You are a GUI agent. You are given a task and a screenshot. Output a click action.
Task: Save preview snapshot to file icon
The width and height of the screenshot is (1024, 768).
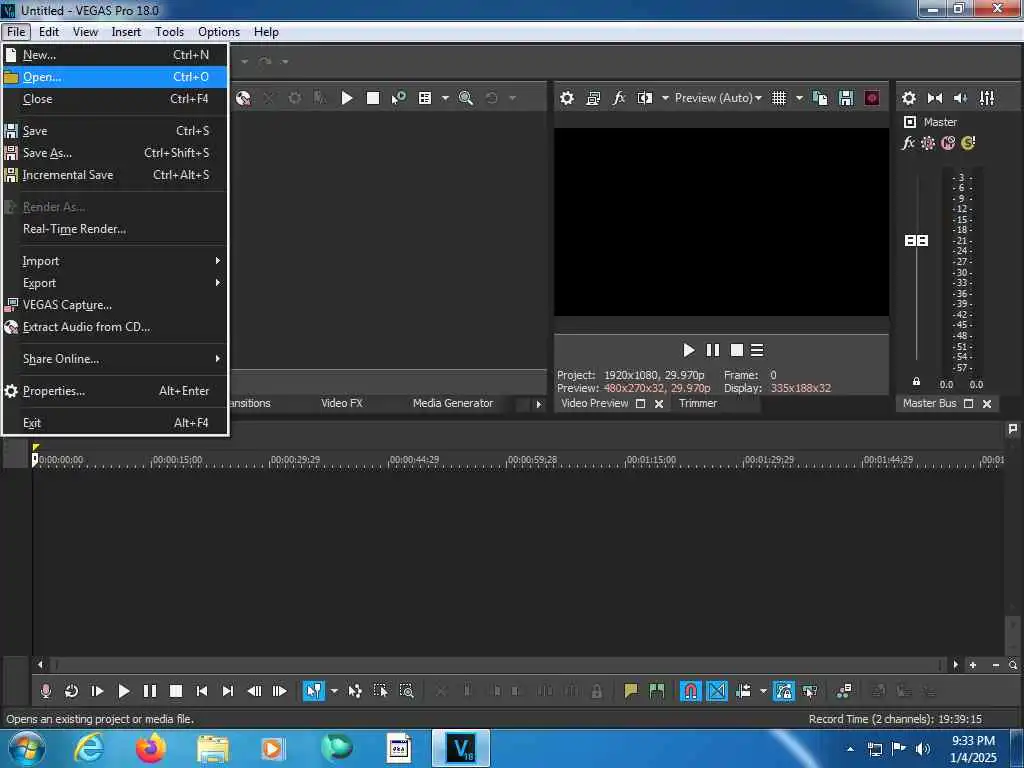(846, 98)
